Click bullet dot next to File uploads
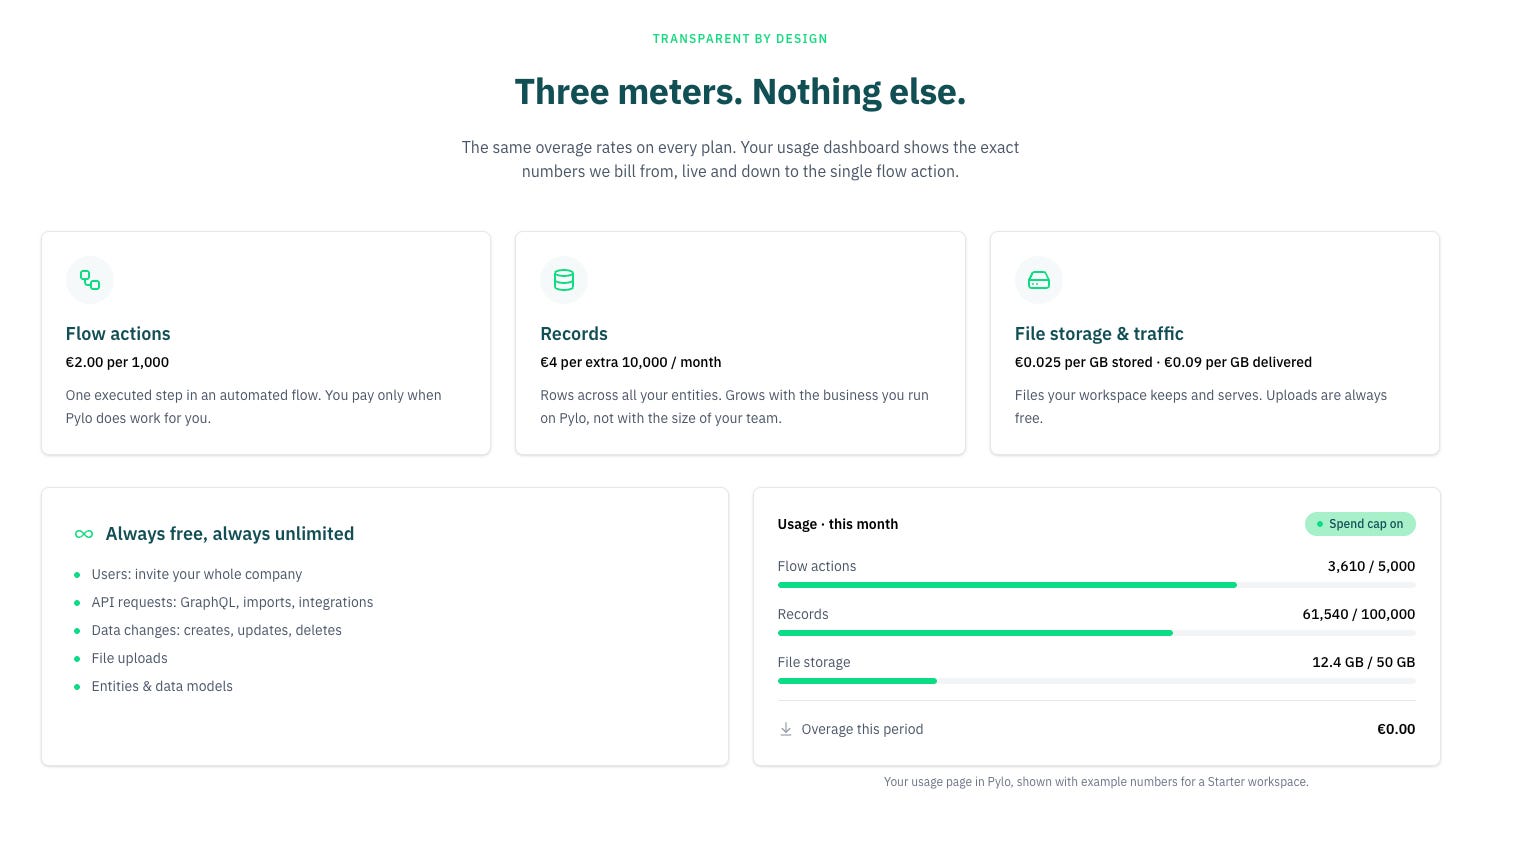Screen dimensions: 1533x851 pos(77,659)
